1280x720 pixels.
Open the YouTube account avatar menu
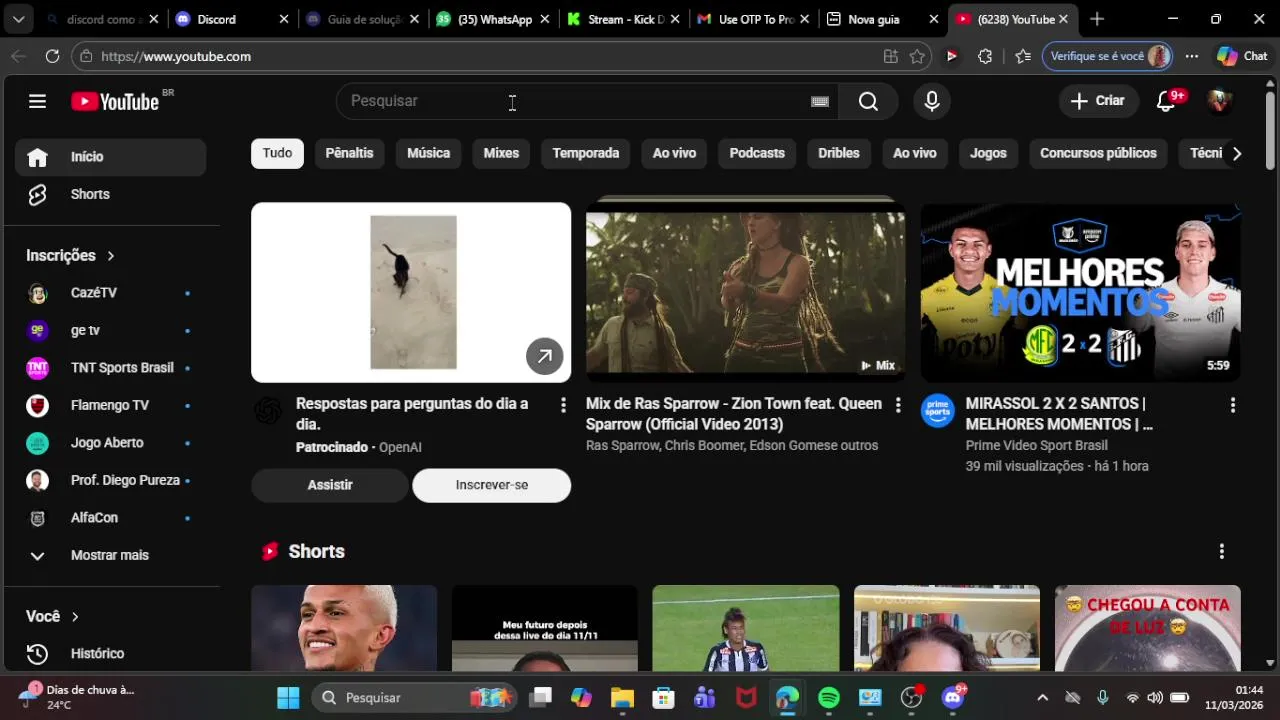(1218, 101)
